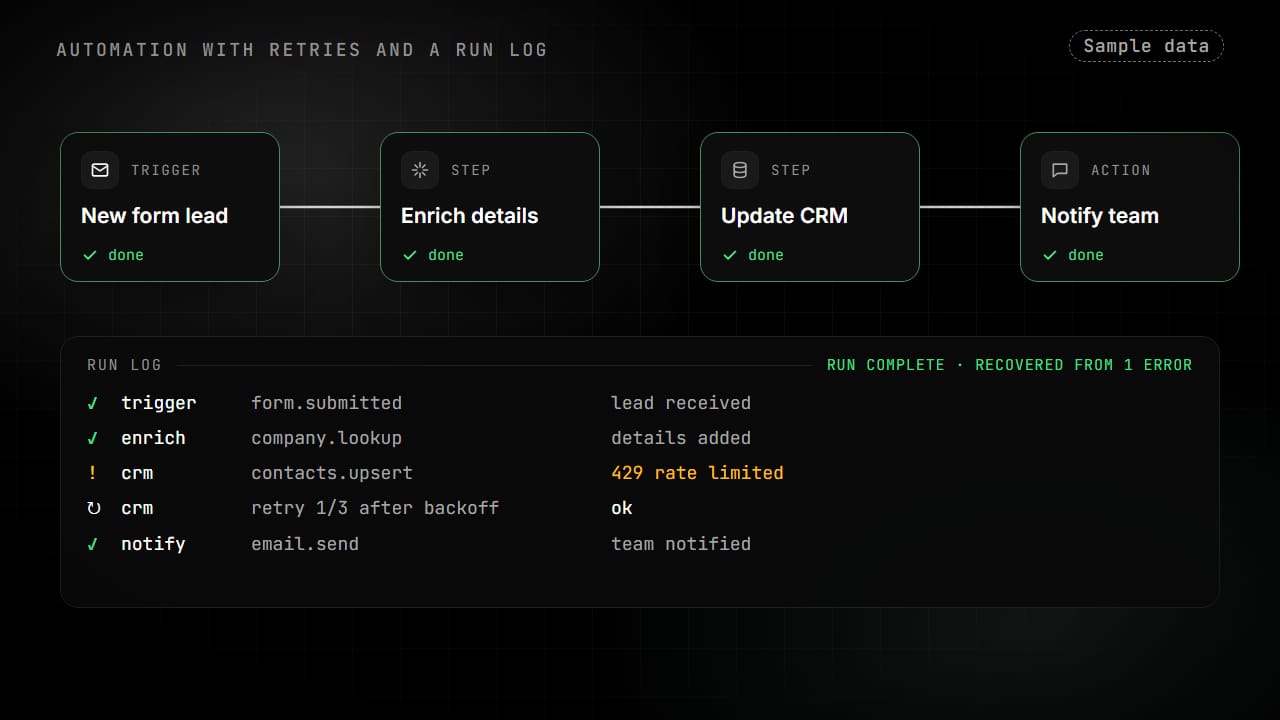
Task: Click "crm" in the contacts.upsert row
Action: pos(137,473)
